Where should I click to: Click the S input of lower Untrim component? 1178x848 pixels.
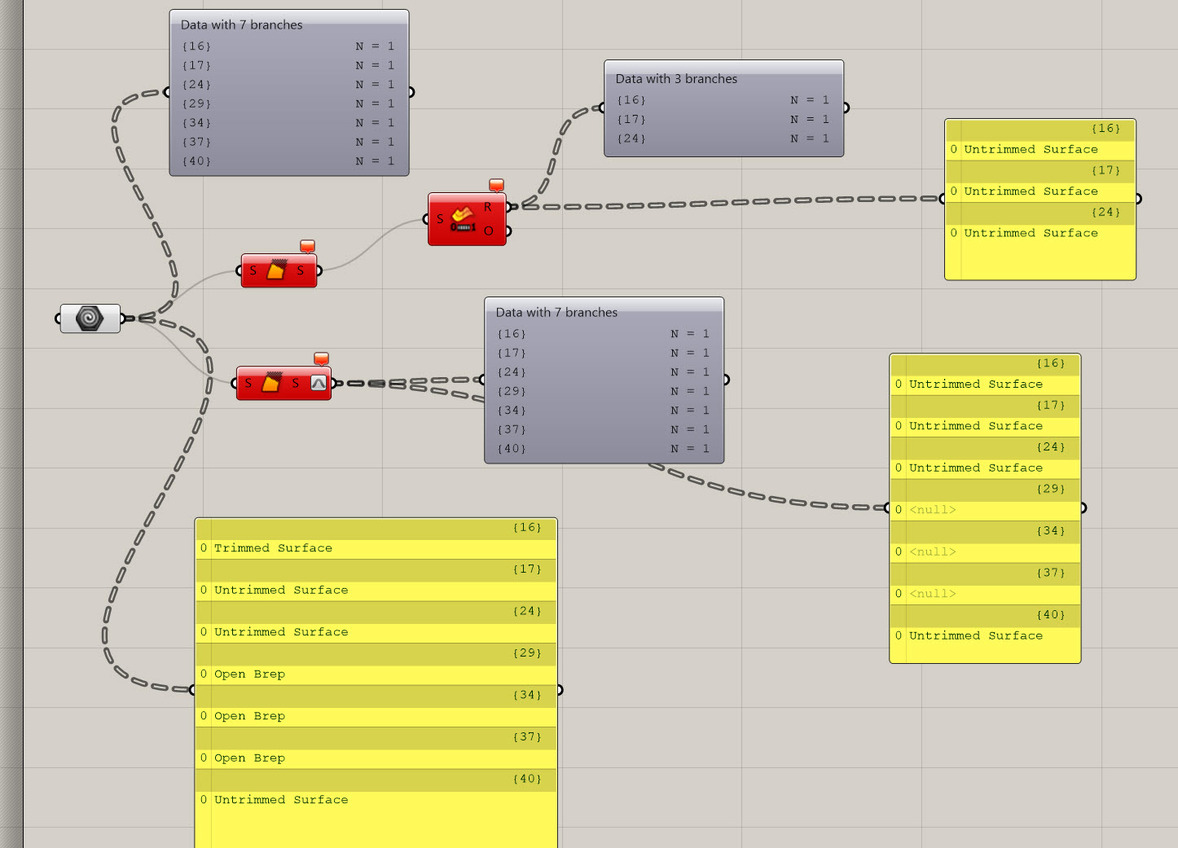(248, 383)
